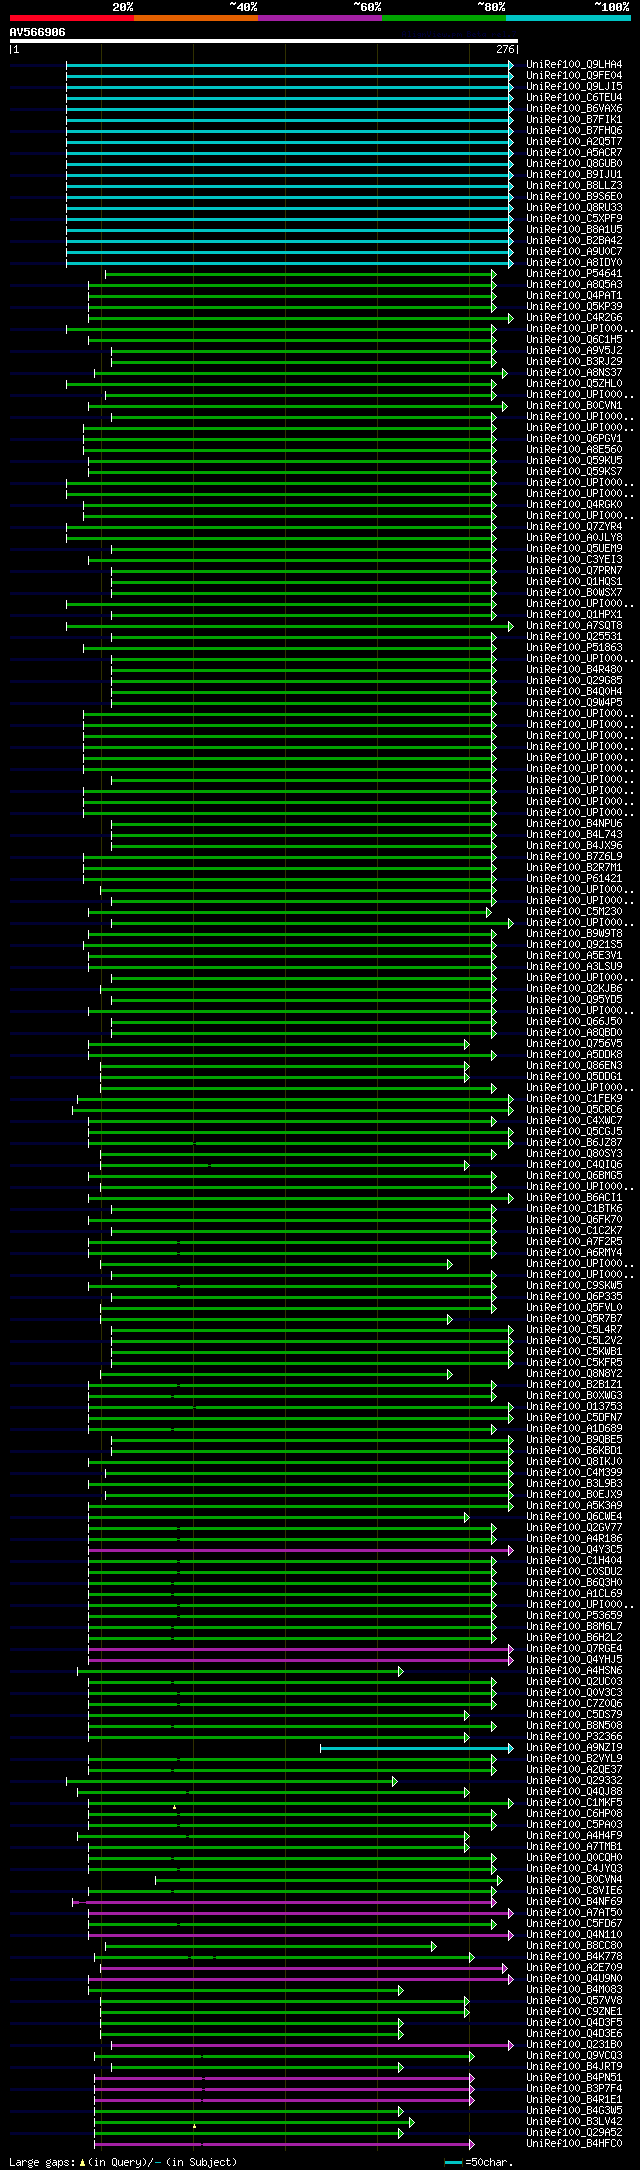Click label UniRef100_C5L4R7
Viewport: 640px width, 2170px height.
[x=574, y=1330]
